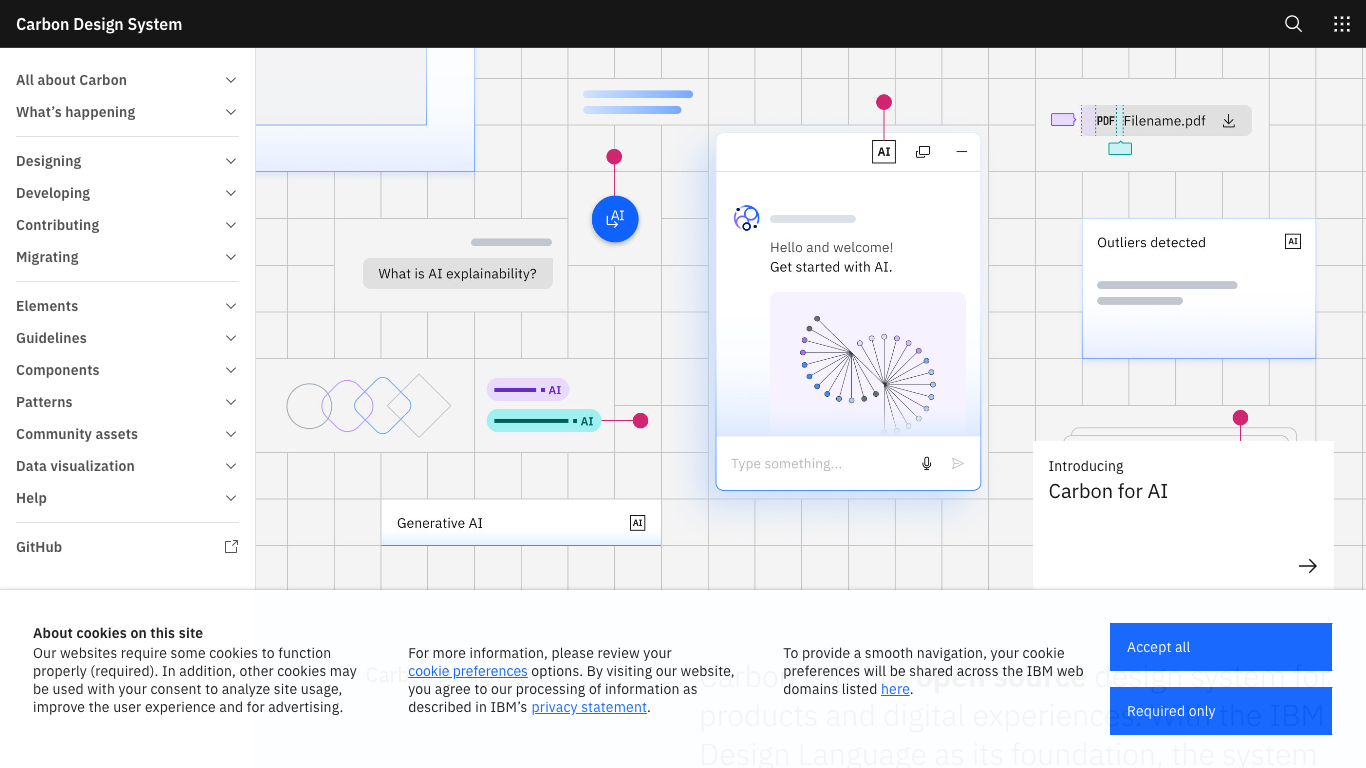Expand What's happening in the sidebar
Viewport: 1366px width, 768px height.
(127, 112)
